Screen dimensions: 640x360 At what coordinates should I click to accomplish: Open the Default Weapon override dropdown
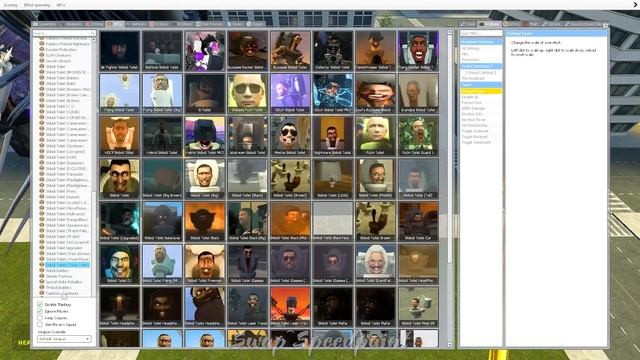pos(64,339)
